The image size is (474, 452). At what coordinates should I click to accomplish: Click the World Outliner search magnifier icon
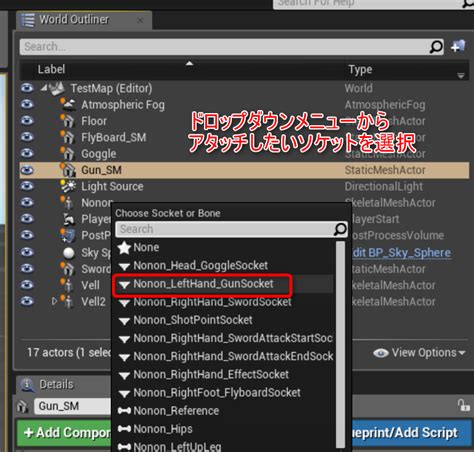(x=436, y=47)
